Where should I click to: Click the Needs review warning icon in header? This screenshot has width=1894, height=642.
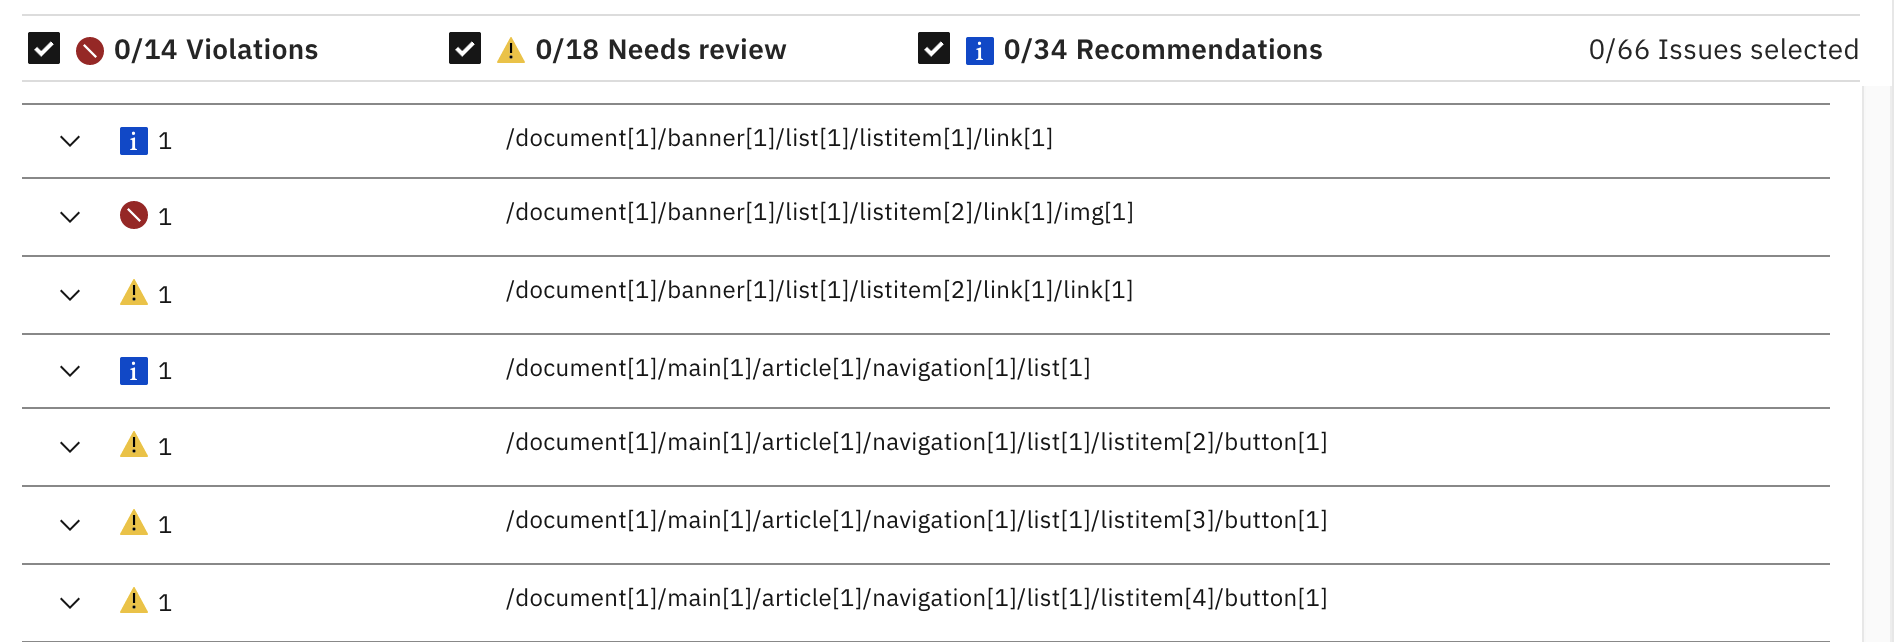pyautogui.click(x=512, y=49)
